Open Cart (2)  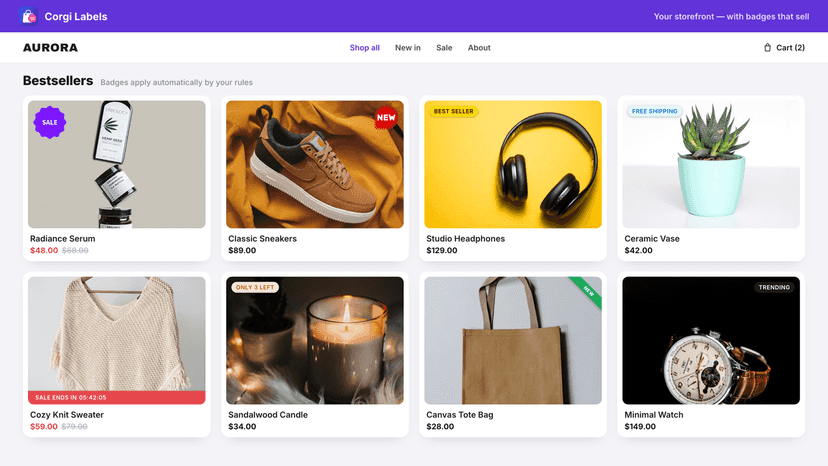tap(784, 48)
